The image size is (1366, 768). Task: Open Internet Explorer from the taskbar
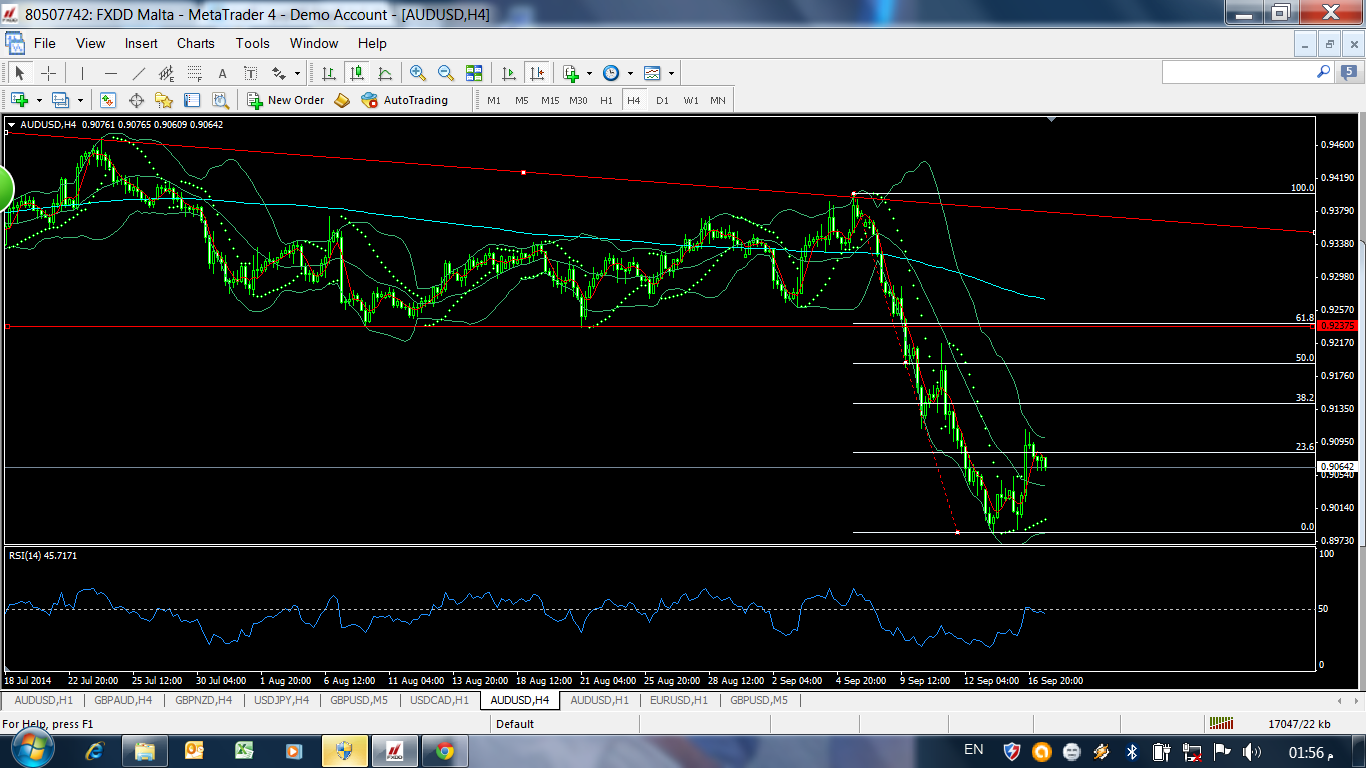(x=96, y=750)
